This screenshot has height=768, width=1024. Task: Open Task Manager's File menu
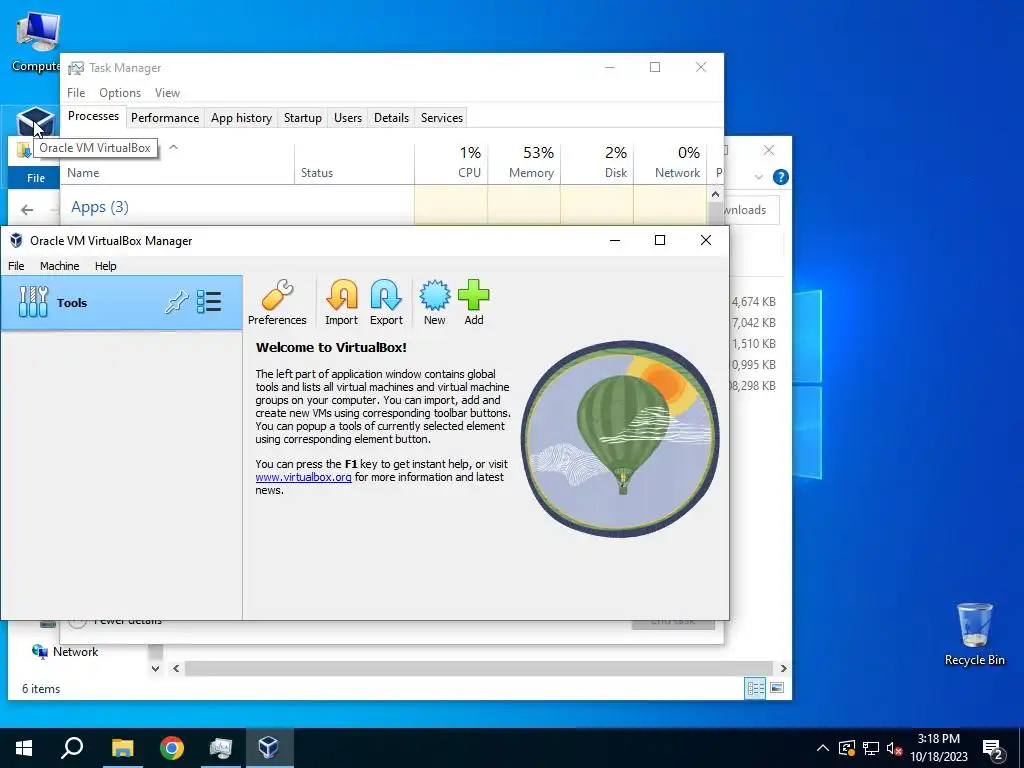point(76,93)
